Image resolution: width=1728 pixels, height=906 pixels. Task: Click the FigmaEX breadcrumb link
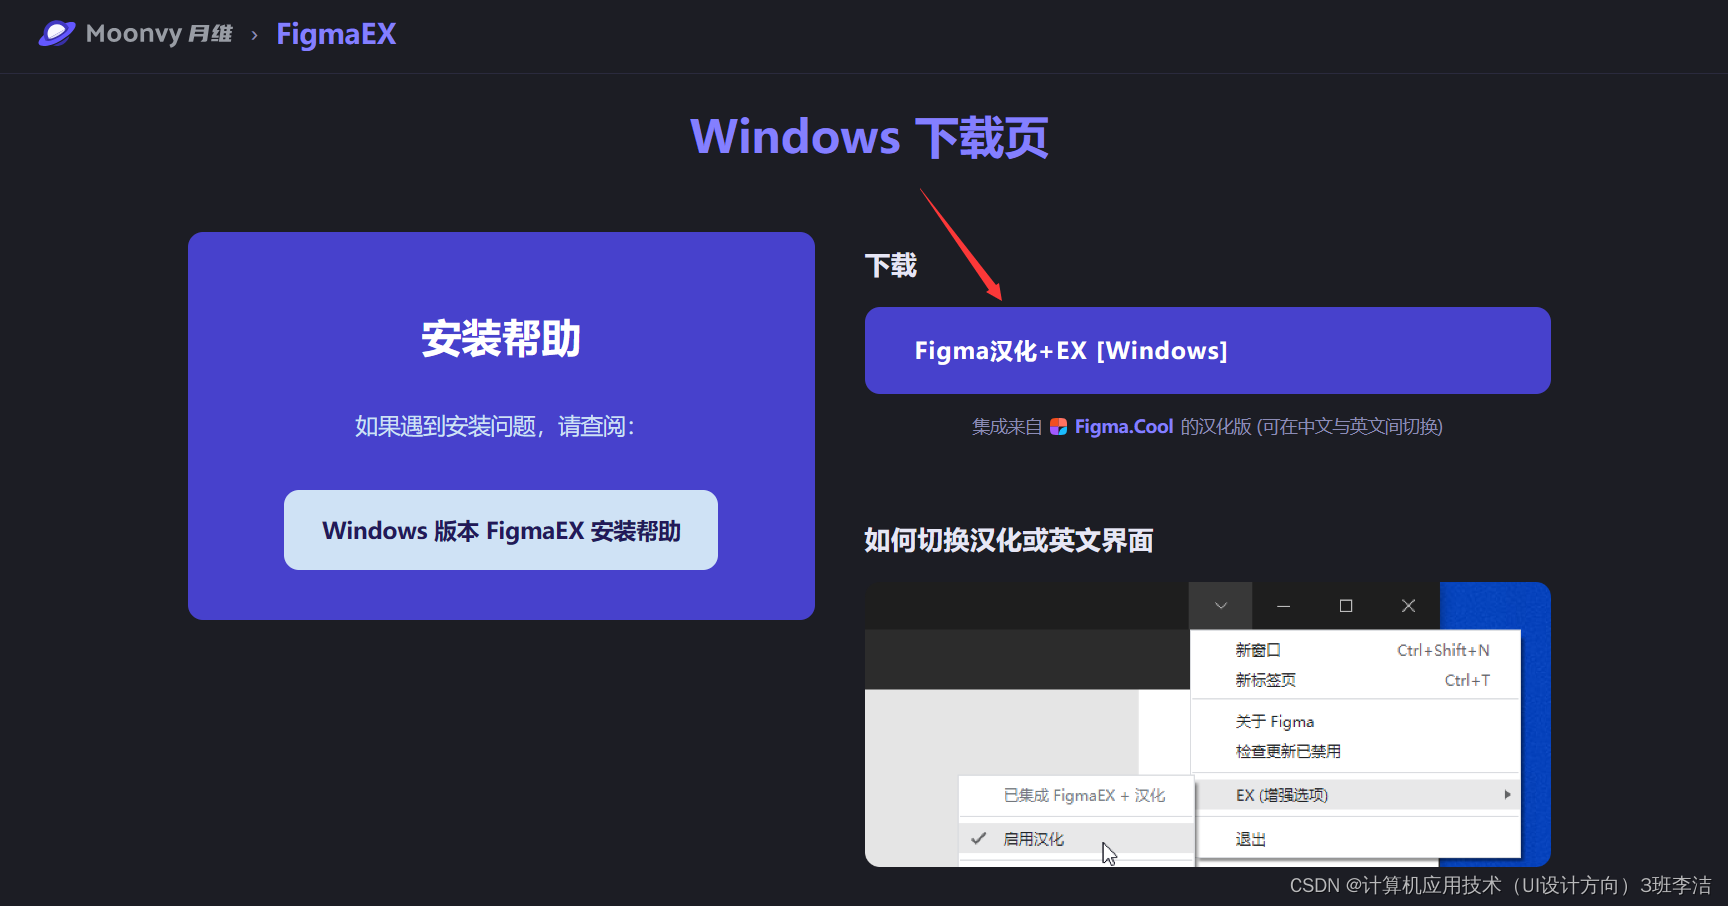[x=336, y=34]
